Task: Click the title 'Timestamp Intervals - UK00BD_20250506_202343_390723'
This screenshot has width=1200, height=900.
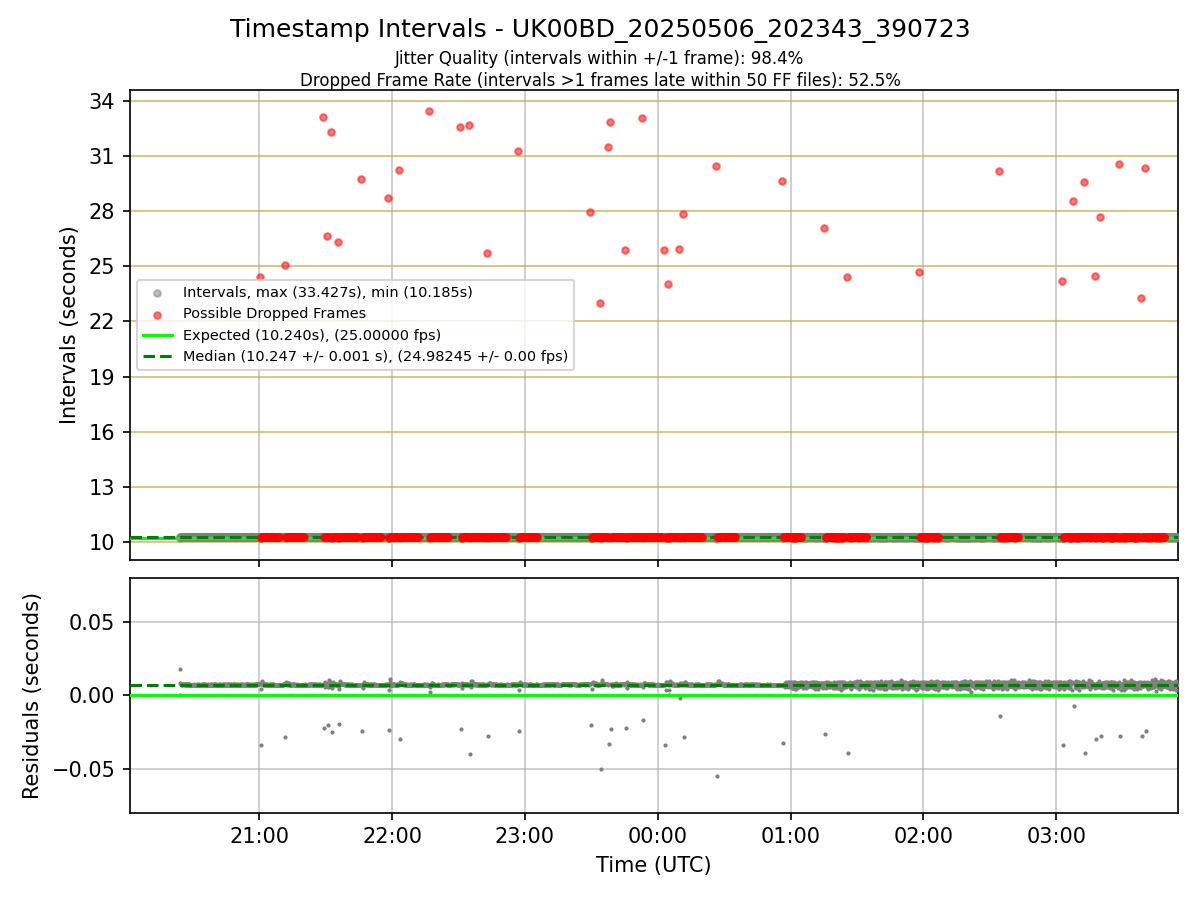Action: [600, 29]
